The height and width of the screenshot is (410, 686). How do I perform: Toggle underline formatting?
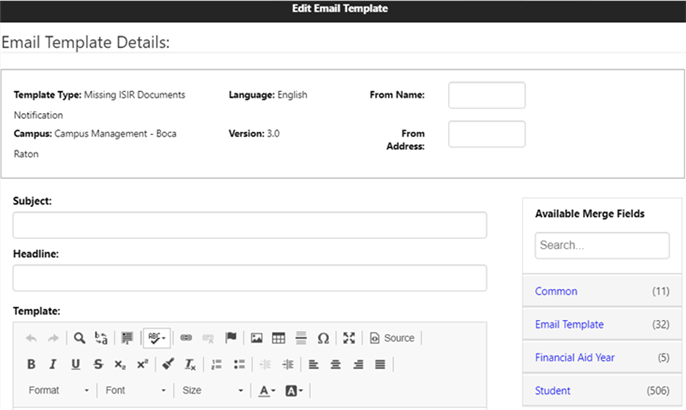pos(76,364)
